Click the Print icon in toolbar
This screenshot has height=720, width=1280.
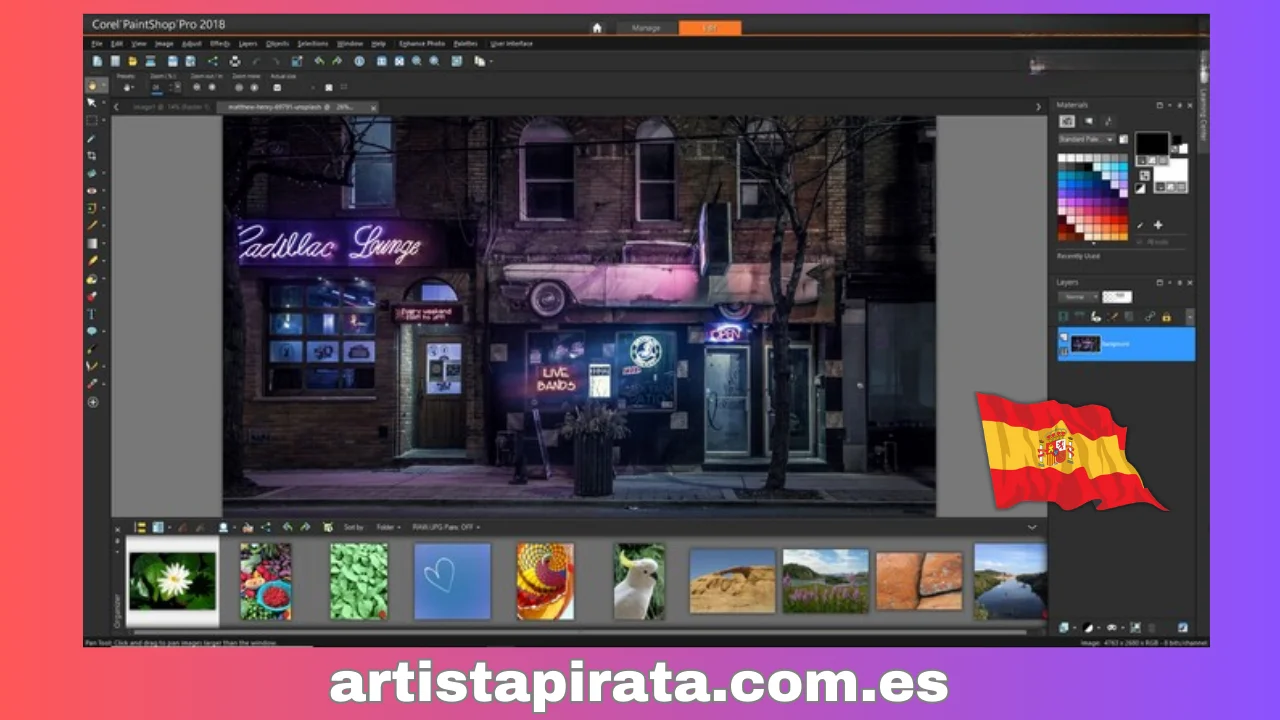pyautogui.click(x=234, y=61)
